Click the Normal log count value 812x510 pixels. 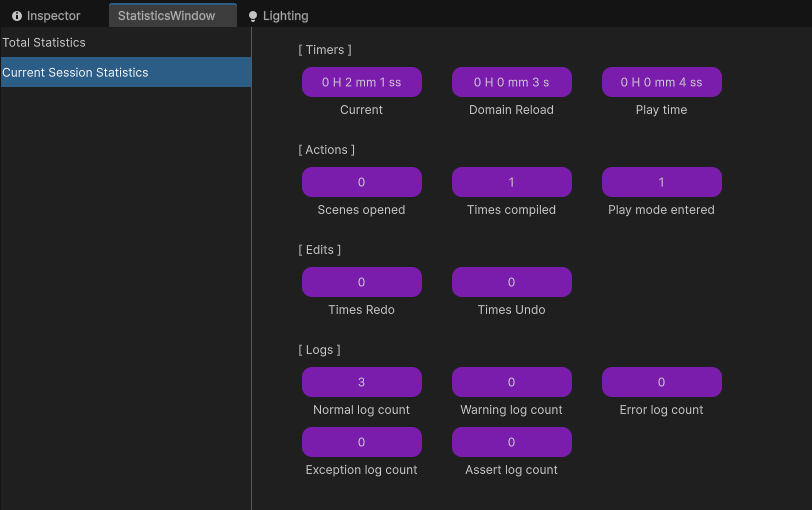pos(361,382)
